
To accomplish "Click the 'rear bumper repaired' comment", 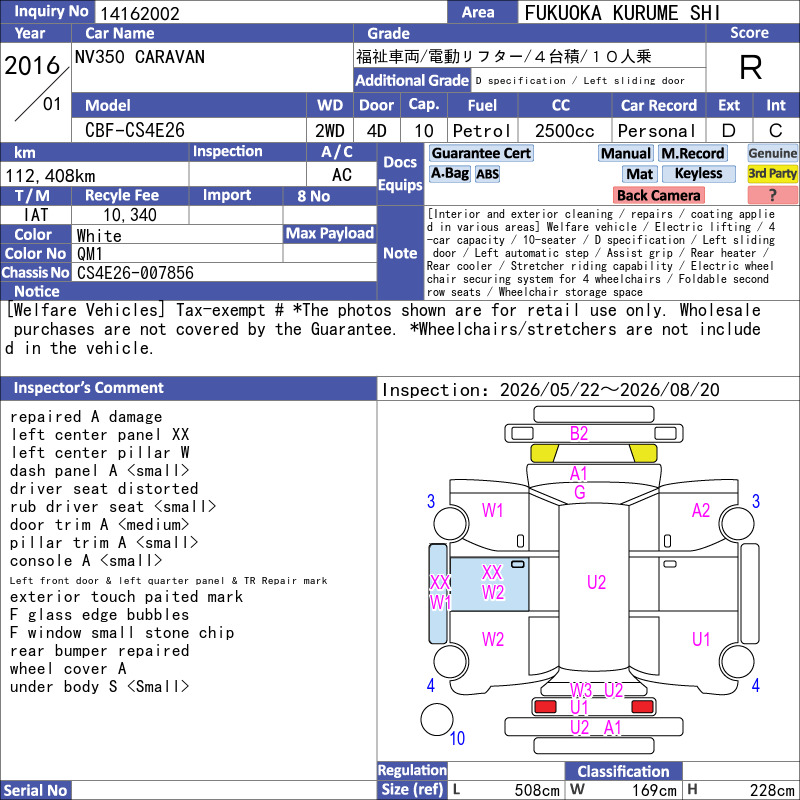I will pyautogui.click(x=99, y=651).
